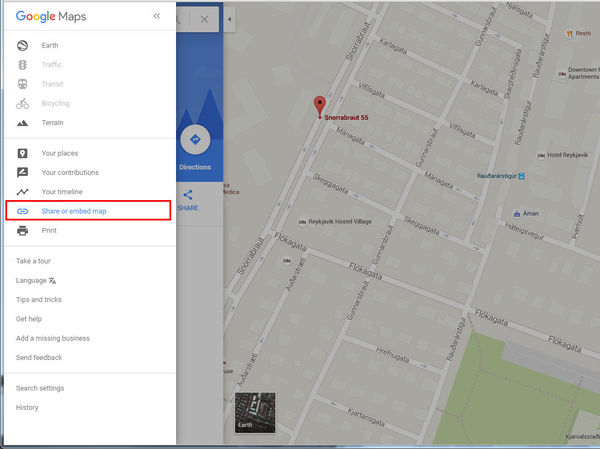Click the Earth globe icon

tap(23, 46)
